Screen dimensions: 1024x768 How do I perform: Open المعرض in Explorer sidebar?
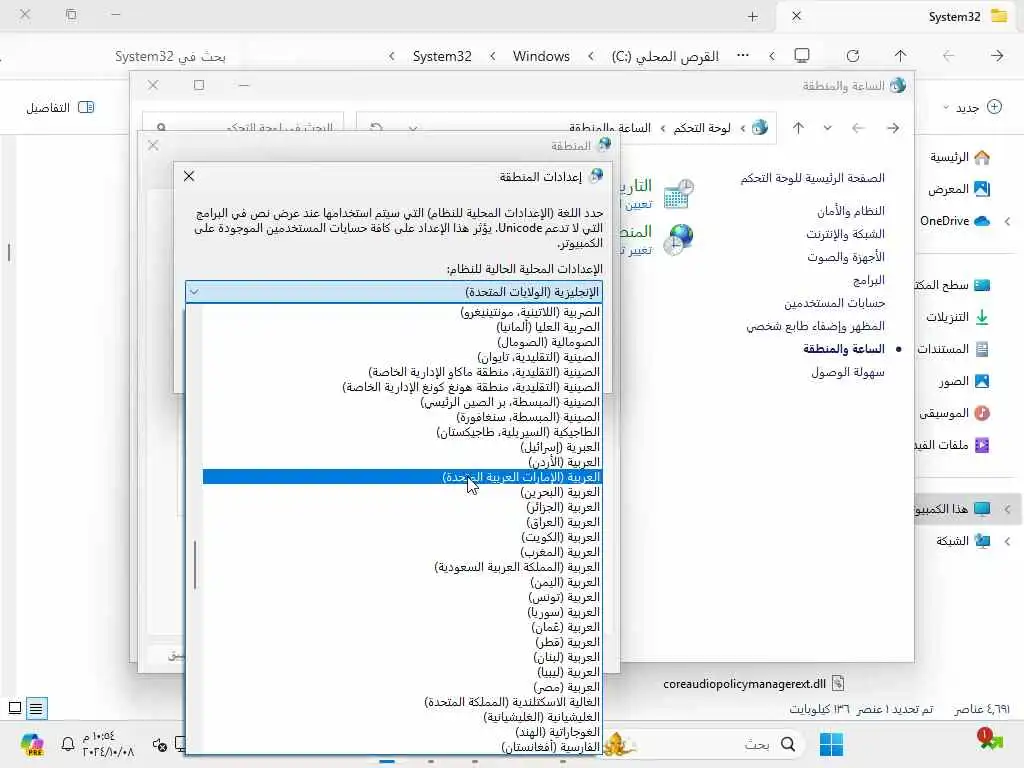coord(959,189)
